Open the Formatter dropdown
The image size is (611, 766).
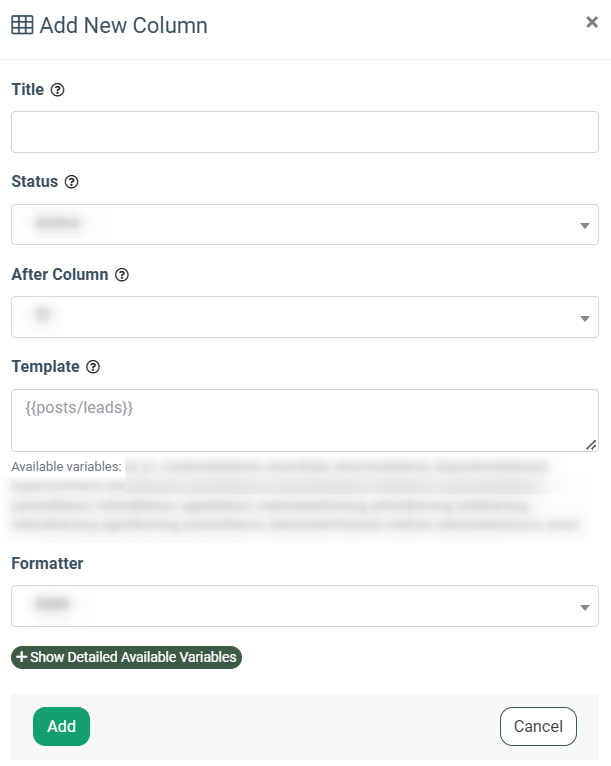pyautogui.click(x=305, y=606)
